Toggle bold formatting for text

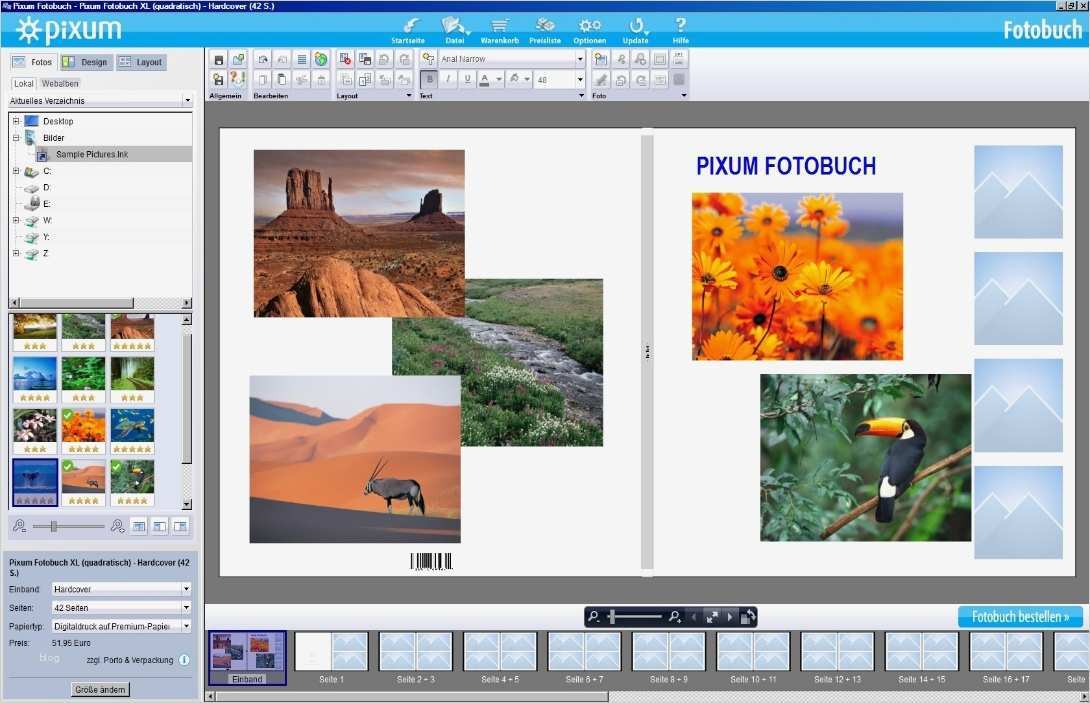(x=430, y=79)
